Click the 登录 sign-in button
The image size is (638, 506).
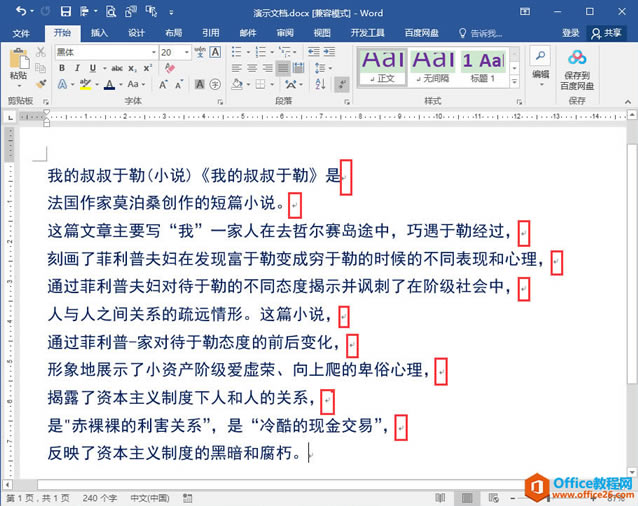570,33
